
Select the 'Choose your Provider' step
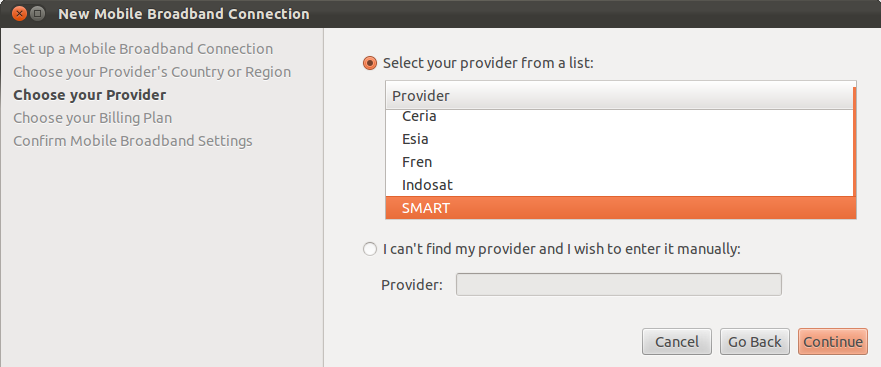point(90,95)
